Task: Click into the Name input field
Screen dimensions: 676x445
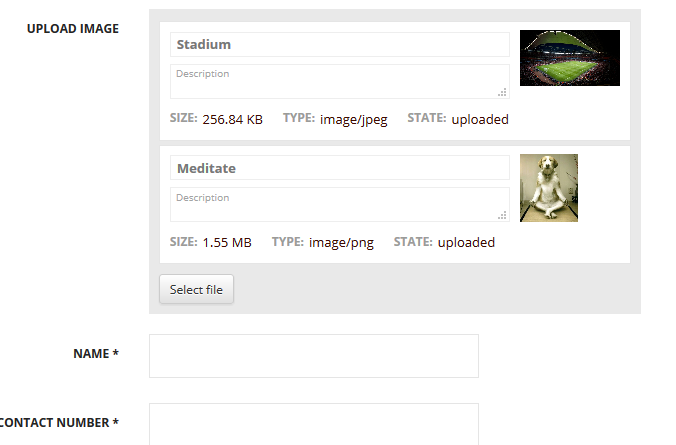Action: pos(313,356)
